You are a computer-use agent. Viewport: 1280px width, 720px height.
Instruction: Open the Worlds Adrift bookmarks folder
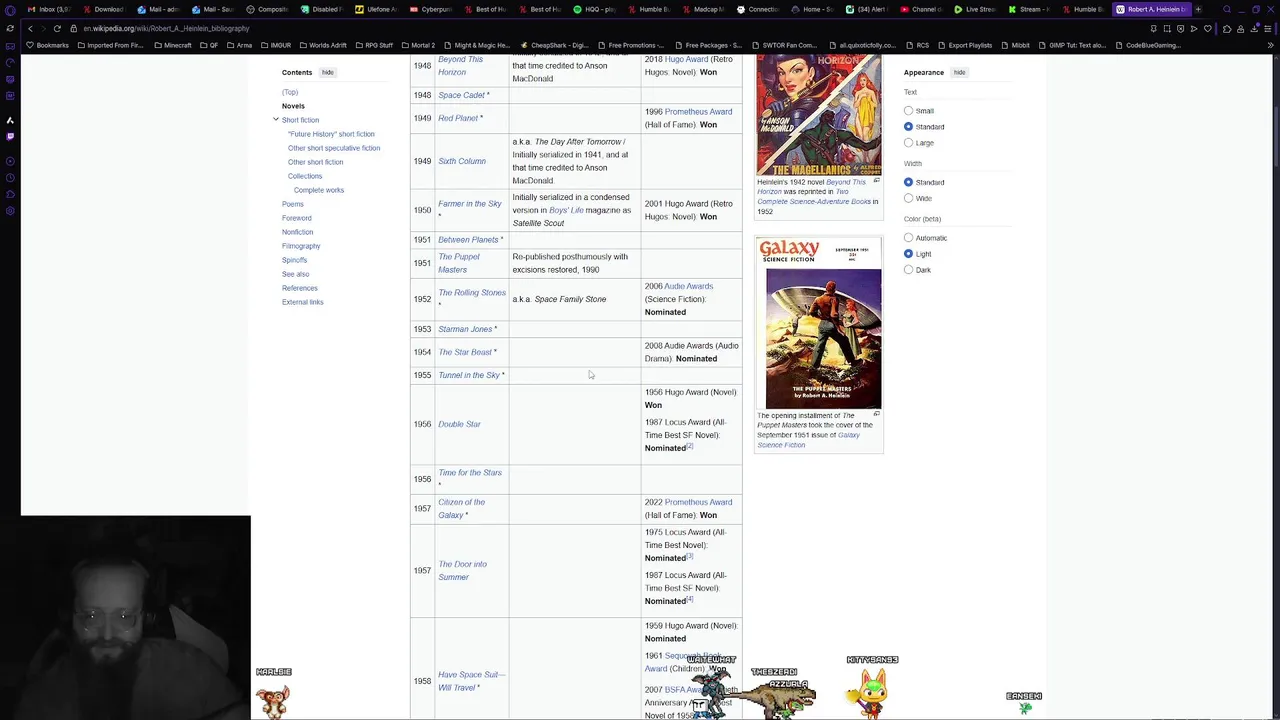pyautogui.click(x=322, y=45)
